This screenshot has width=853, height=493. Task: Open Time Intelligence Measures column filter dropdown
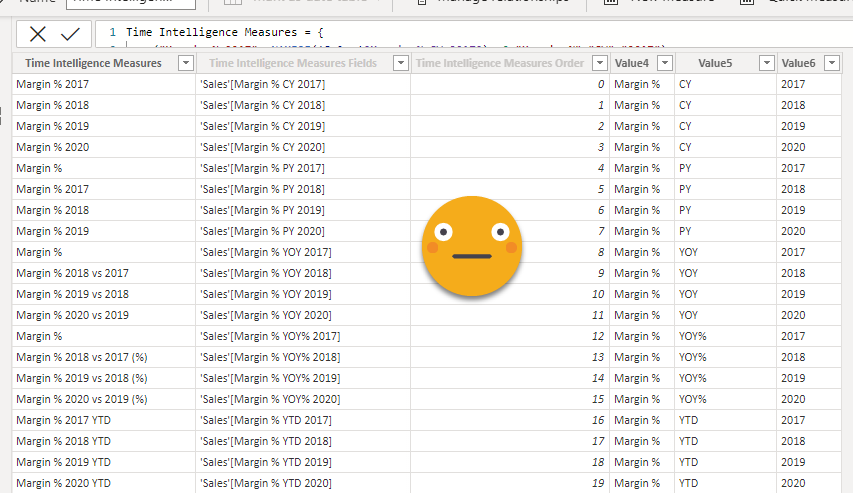[x=185, y=64]
